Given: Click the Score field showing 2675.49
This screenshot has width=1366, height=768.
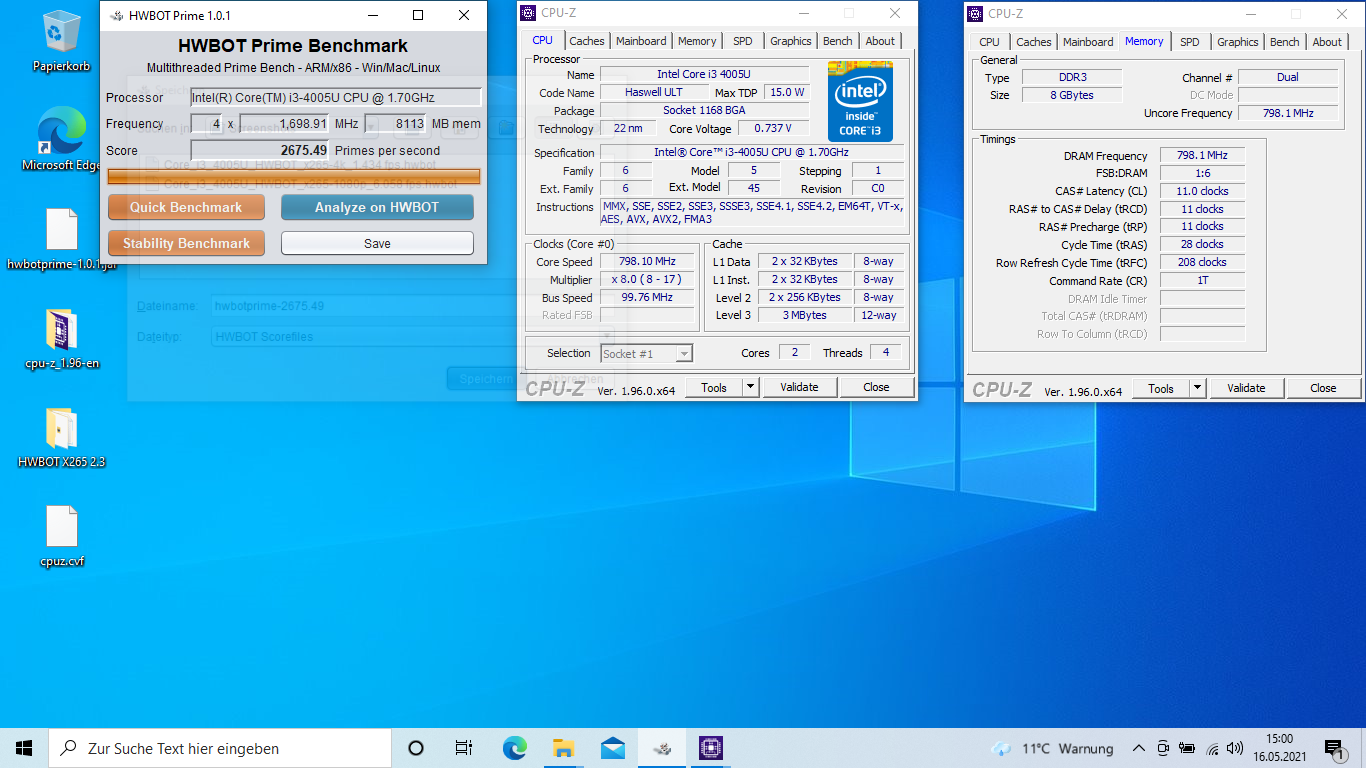Looking at the screenshot, I should pos(260,150).
